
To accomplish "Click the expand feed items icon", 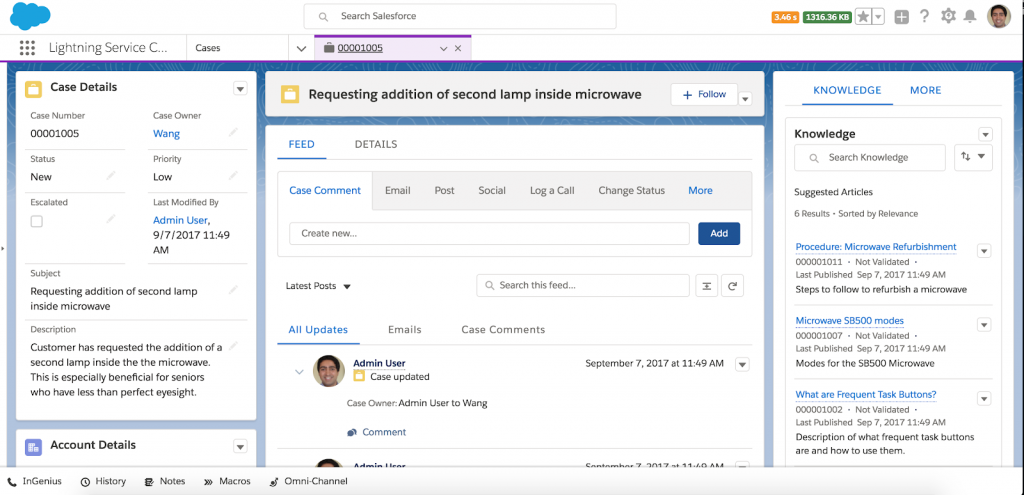I will (707, 285).
